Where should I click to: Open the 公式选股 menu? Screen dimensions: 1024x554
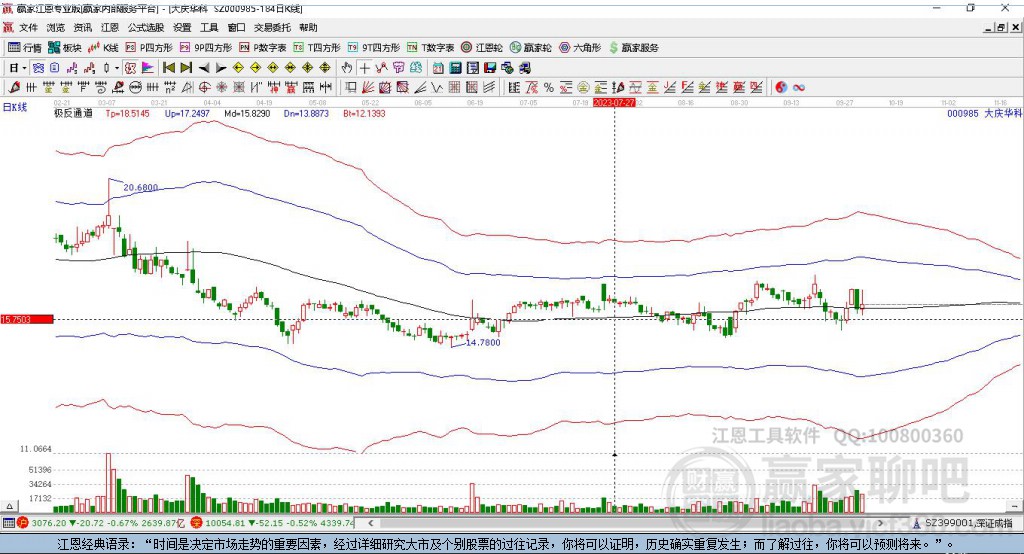click(146, 27)
